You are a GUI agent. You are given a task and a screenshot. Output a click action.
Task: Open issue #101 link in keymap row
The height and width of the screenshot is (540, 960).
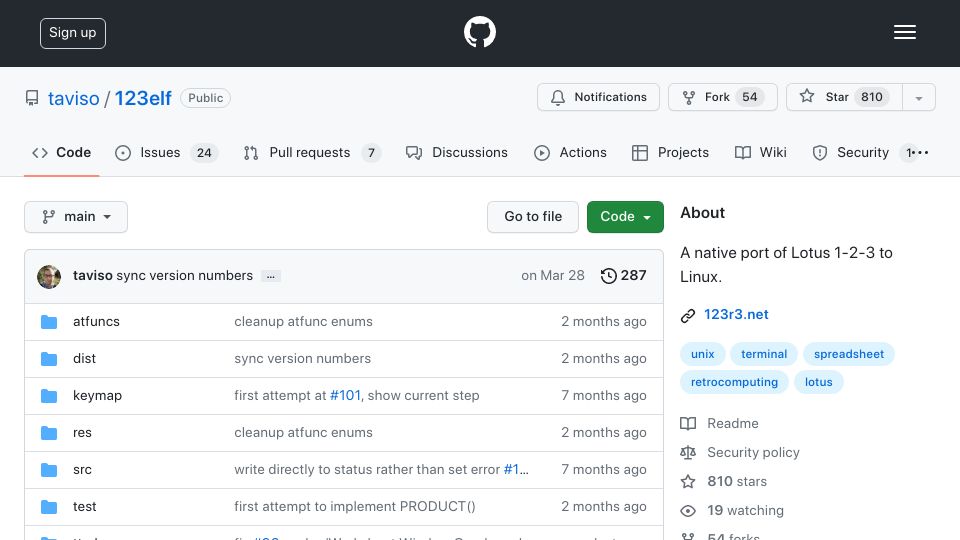point(345,396)
